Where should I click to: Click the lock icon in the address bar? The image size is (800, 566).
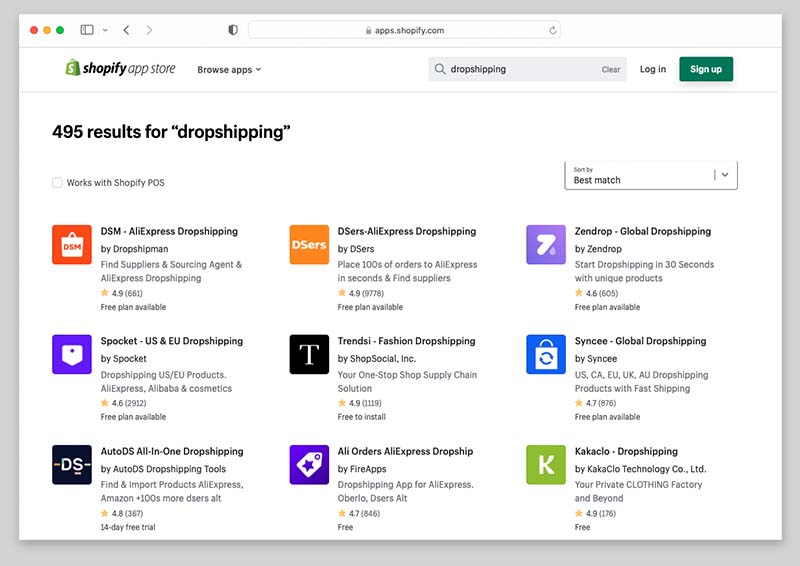(x=368, y=31)
